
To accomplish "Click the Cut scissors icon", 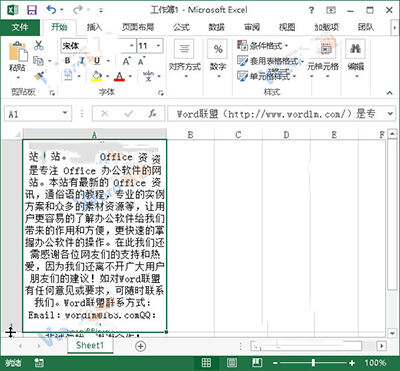I will point(39,45).
